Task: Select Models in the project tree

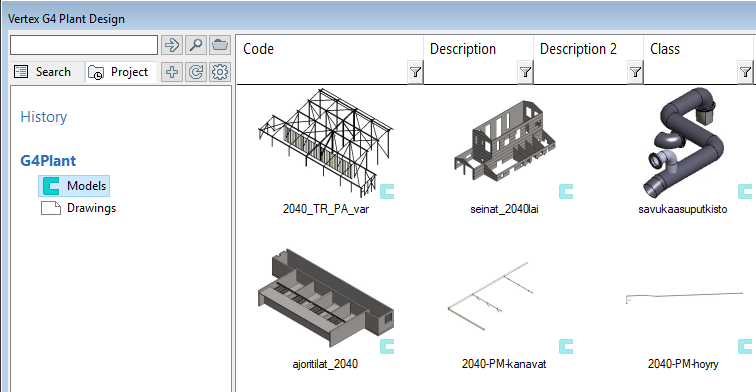Action: pyautogui.click(x=74, y=186)
